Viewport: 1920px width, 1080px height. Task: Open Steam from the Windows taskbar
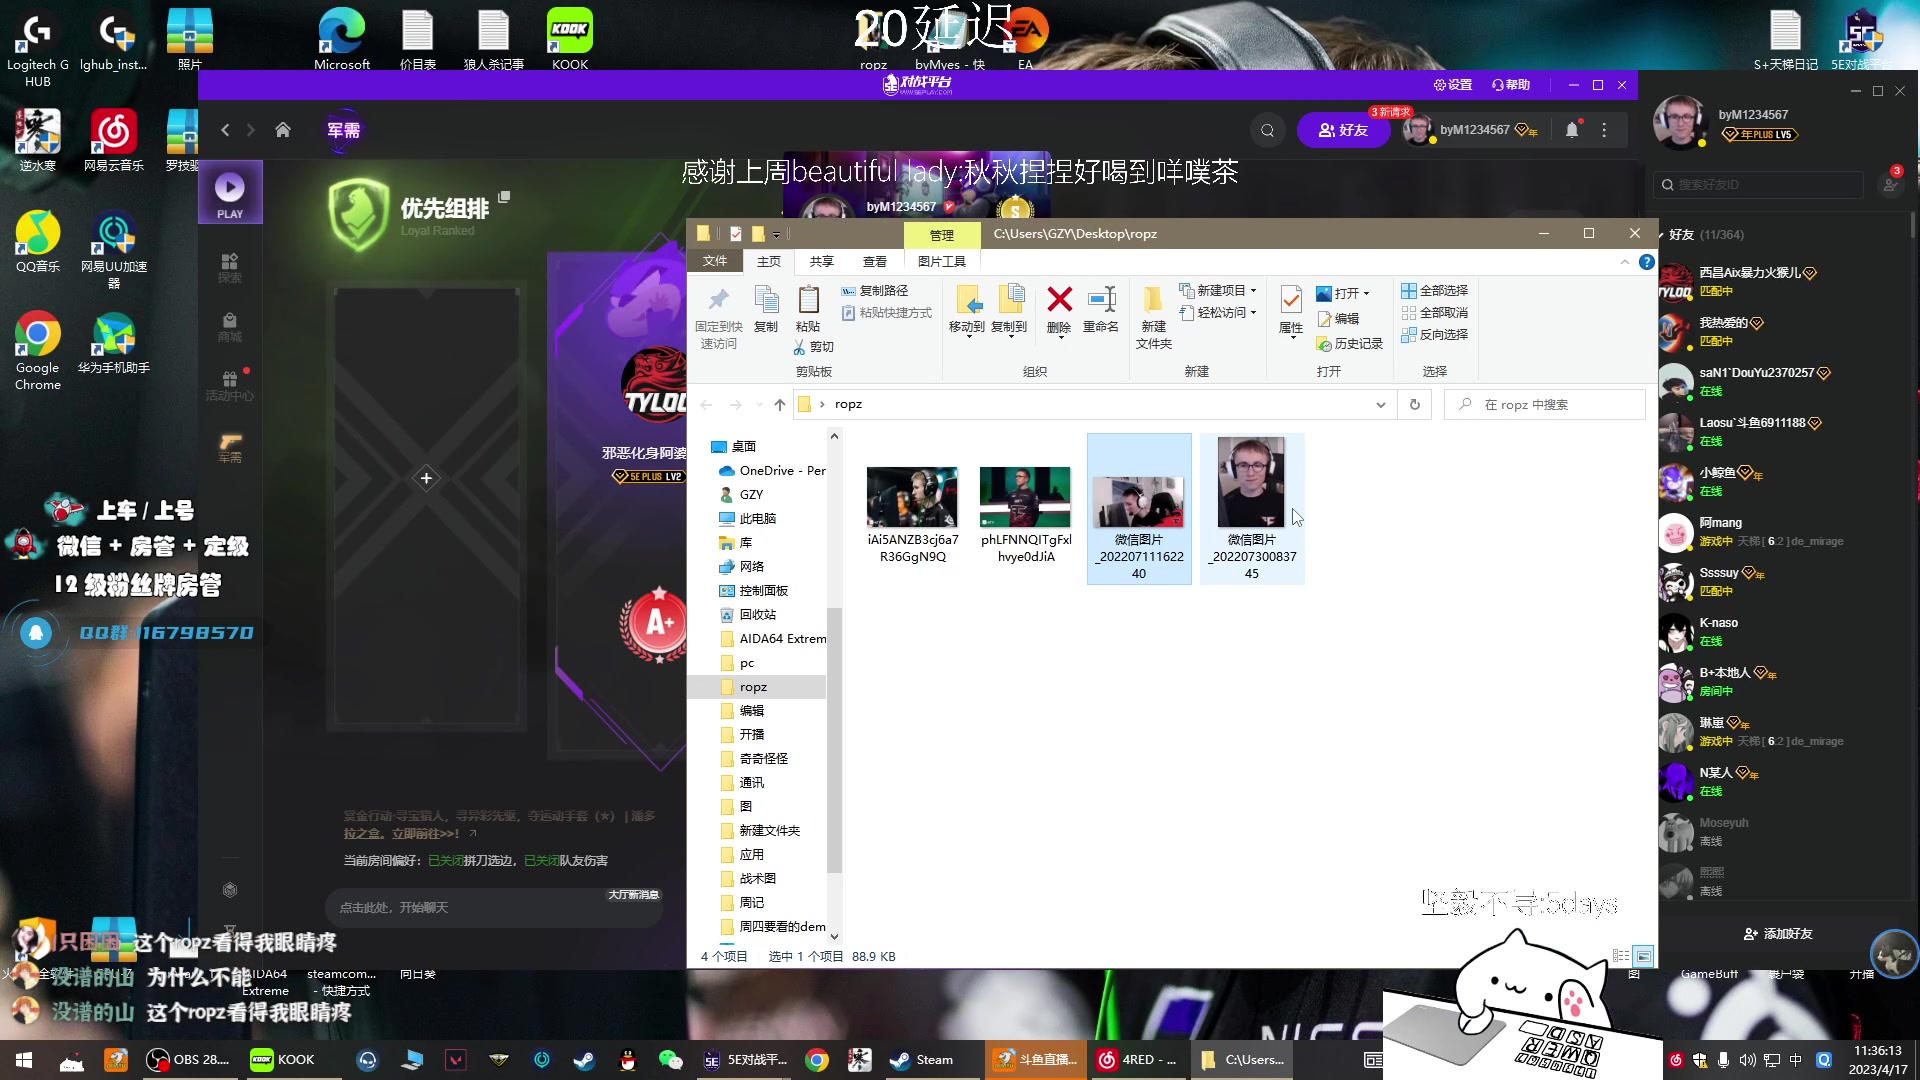pyautogui.click(x=922, y=1060)
